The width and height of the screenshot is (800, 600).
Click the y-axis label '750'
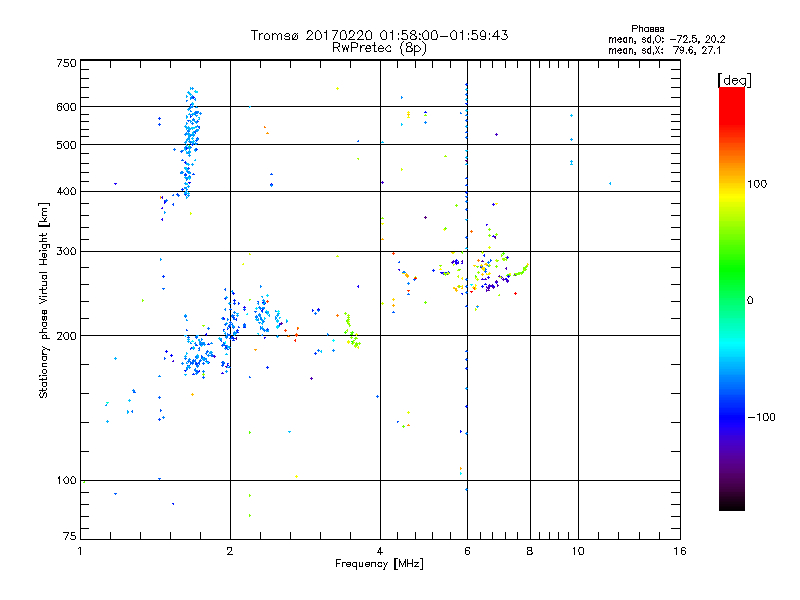click(x=66, y=63)
